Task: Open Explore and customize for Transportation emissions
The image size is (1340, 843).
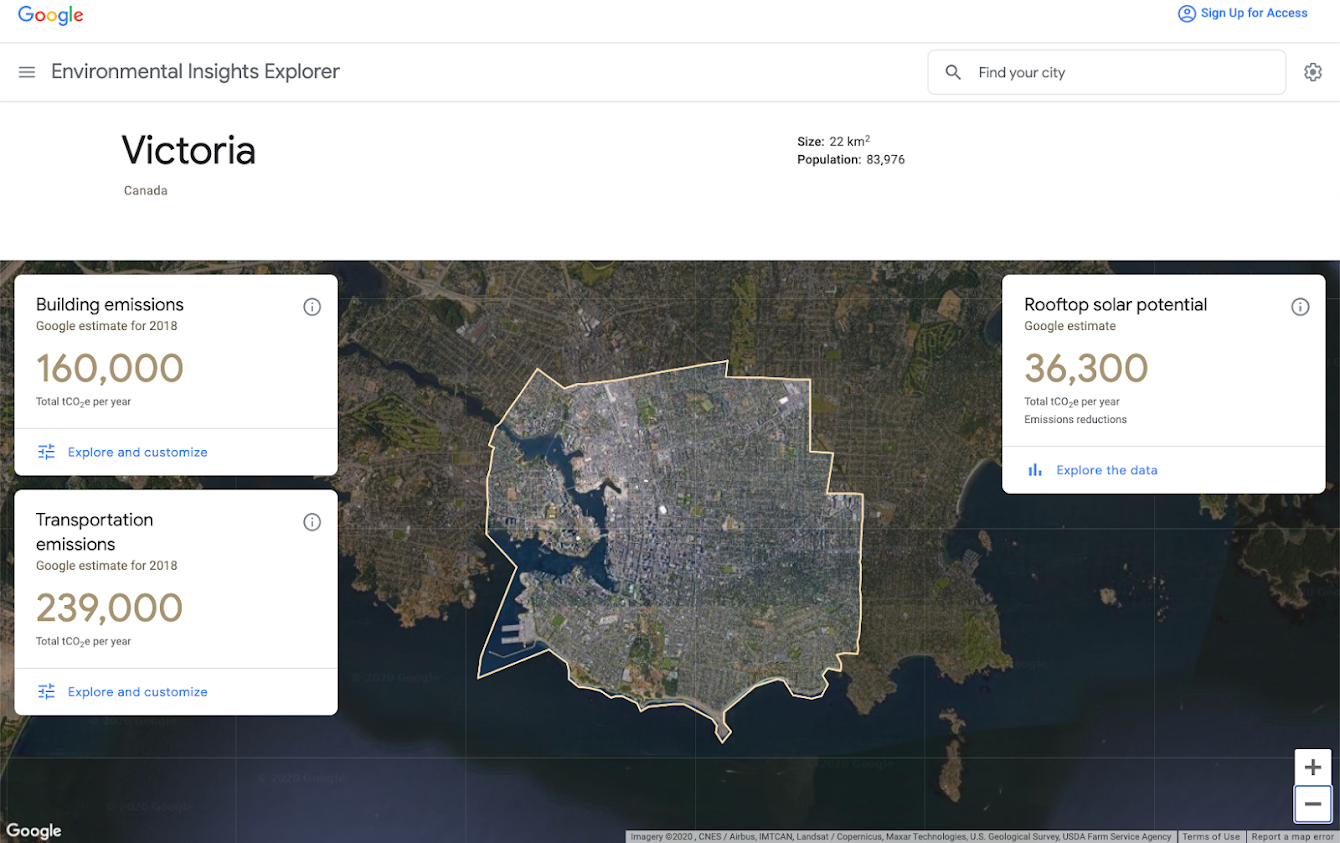Action: pyautogui.click(x=138, y=692)
